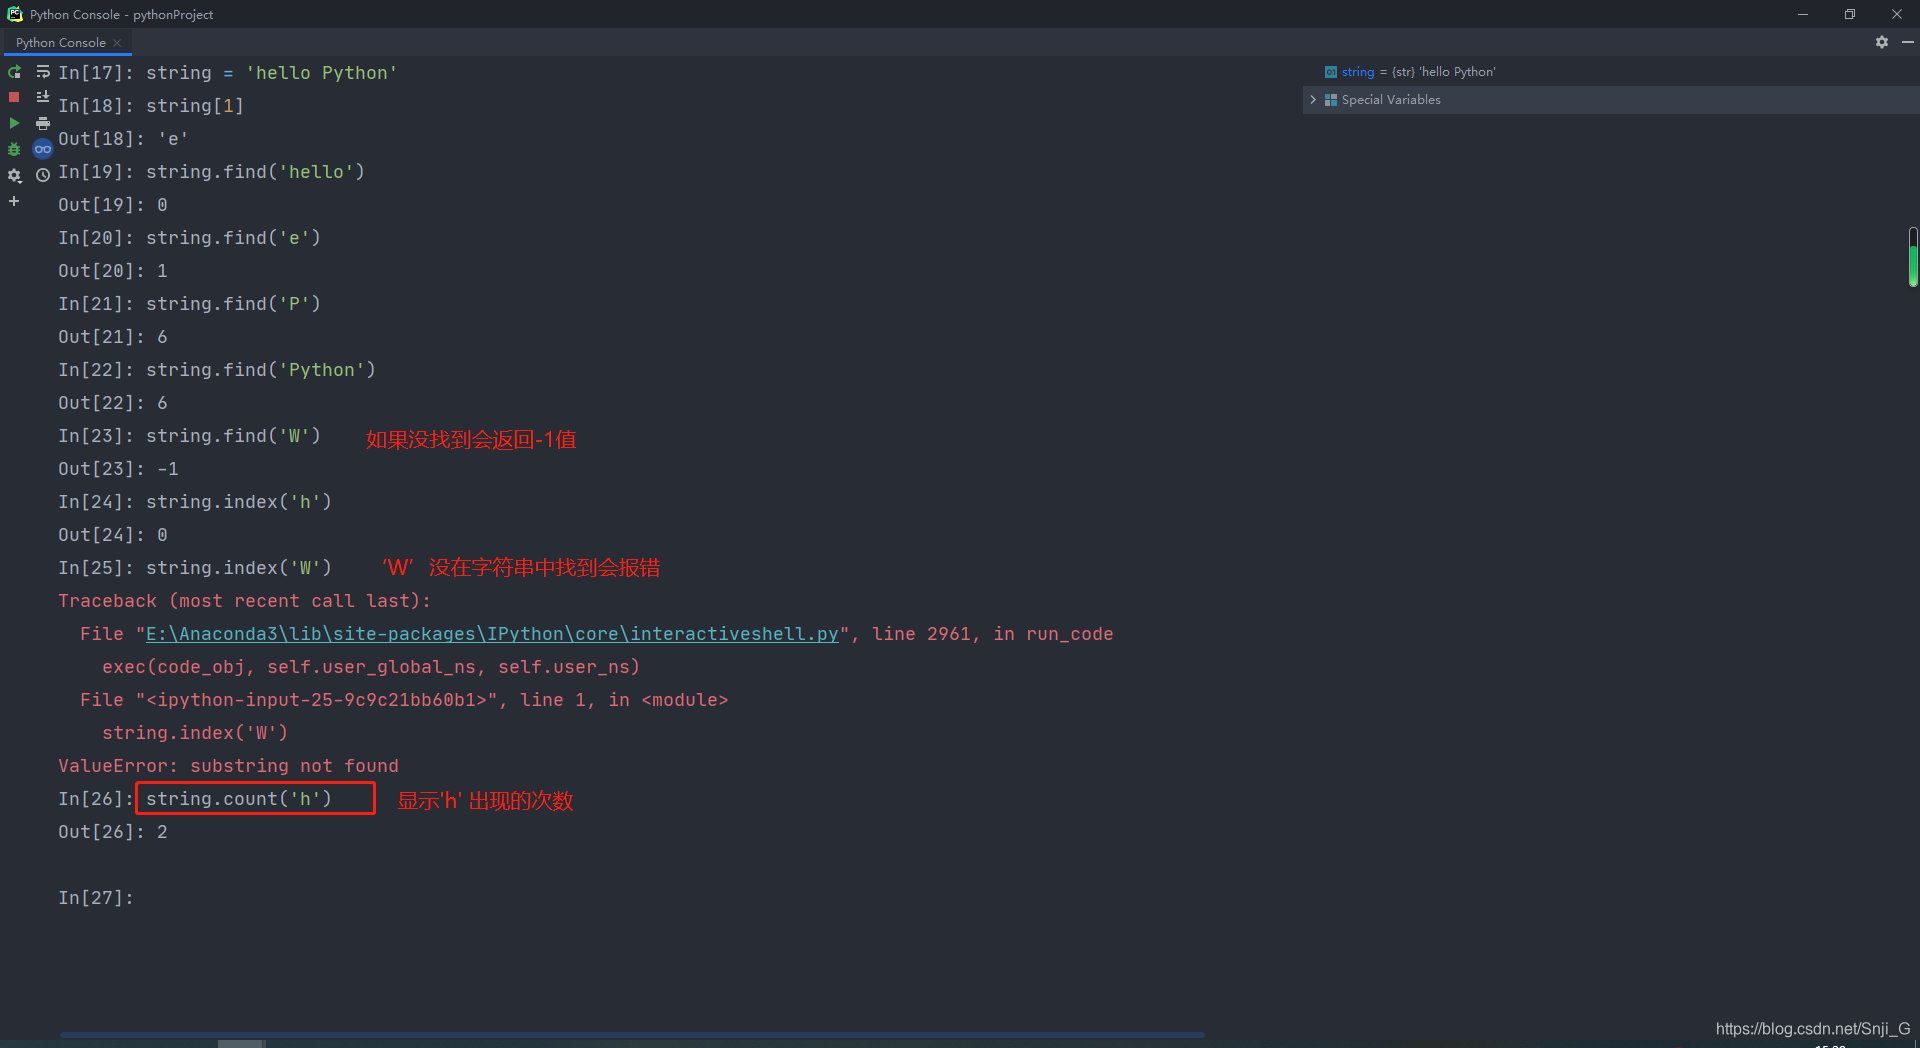Add a new console with plus icon
The width and height of the screenshot is (1920, 1048).
point(14,201)
